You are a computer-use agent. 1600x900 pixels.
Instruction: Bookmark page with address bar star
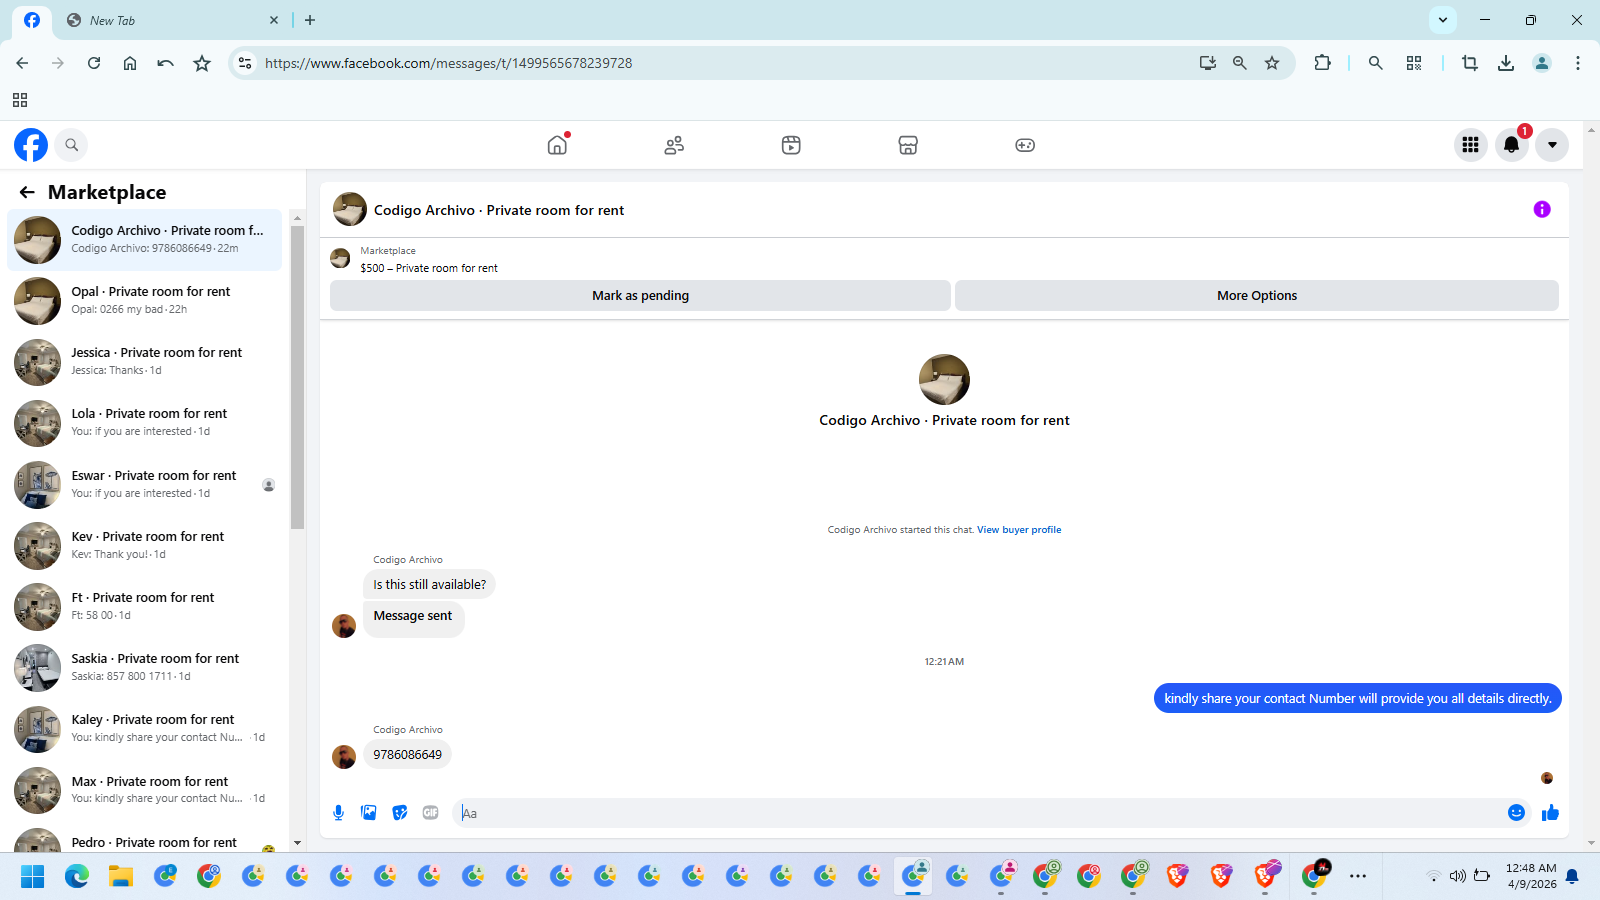coord(1272,63)
